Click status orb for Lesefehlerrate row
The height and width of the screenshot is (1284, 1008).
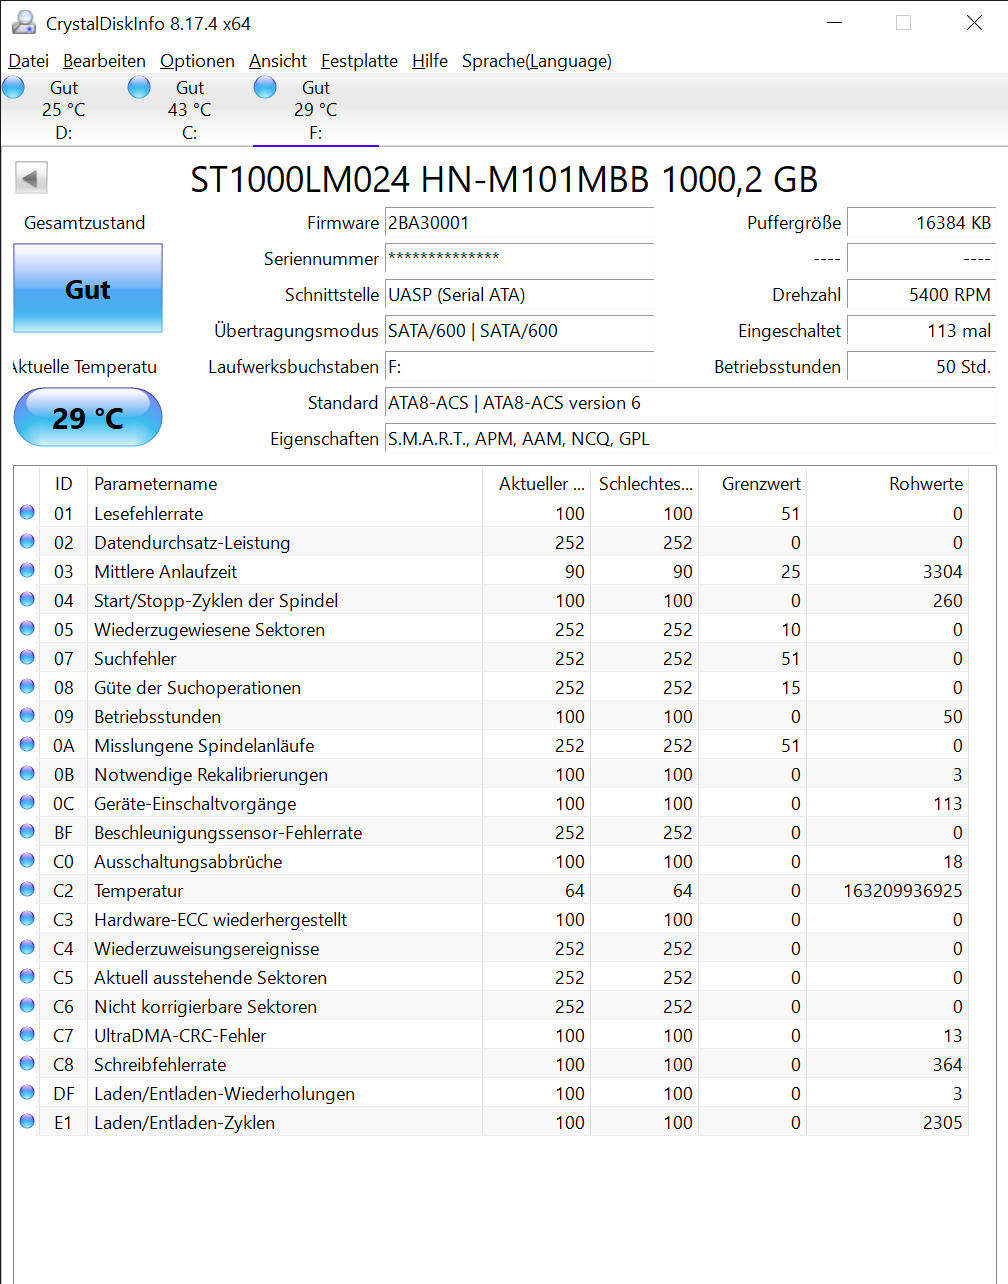[x=27, y=513]
